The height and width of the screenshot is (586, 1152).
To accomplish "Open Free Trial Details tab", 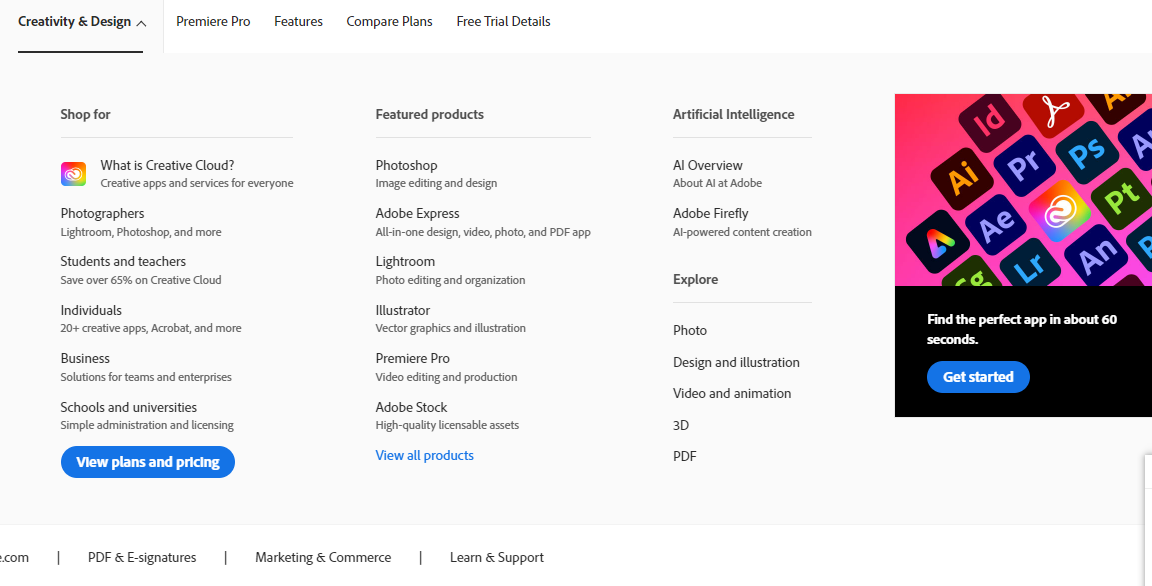I will coord(503,21).
